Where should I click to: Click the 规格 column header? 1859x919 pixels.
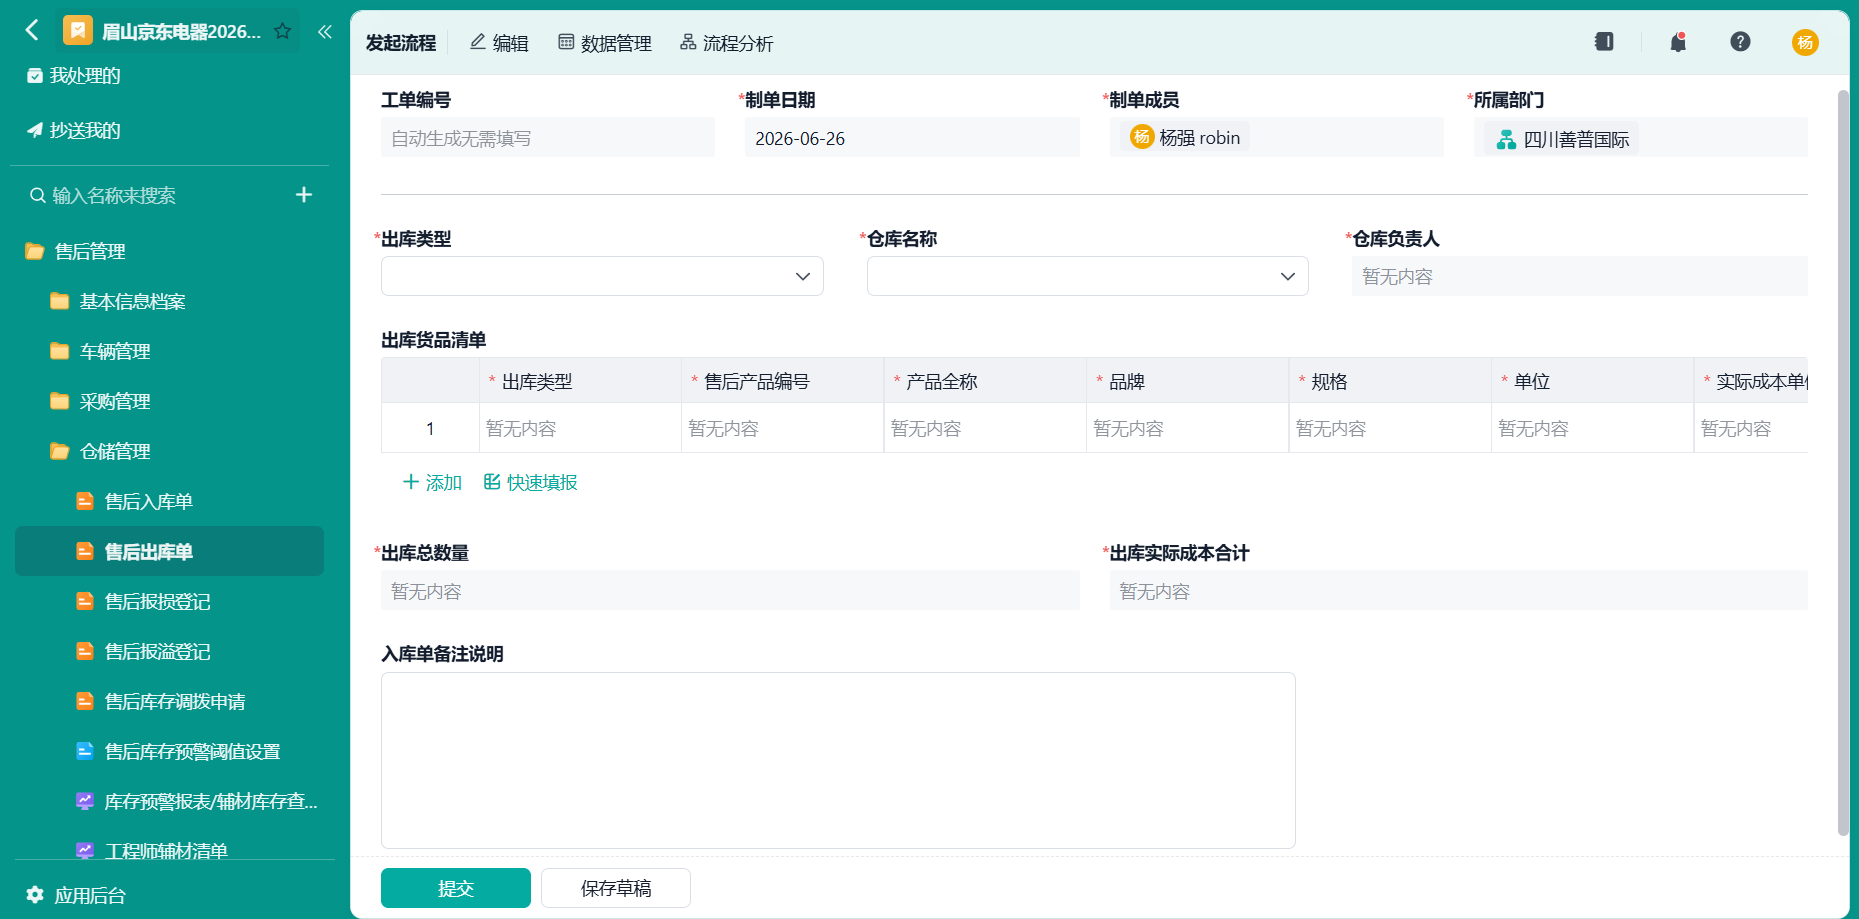click(1390, 381)
